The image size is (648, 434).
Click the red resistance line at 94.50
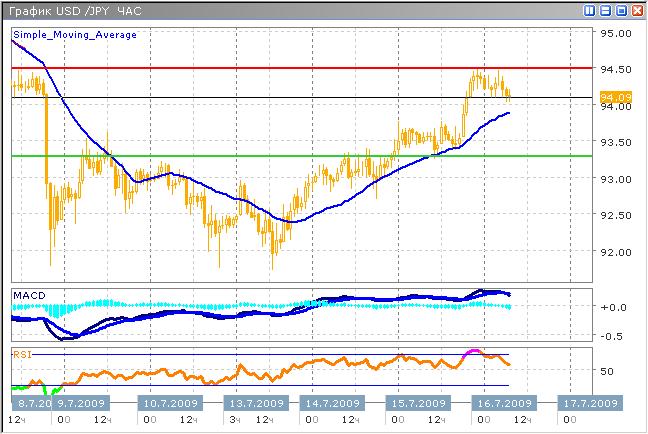coord(300,68)
